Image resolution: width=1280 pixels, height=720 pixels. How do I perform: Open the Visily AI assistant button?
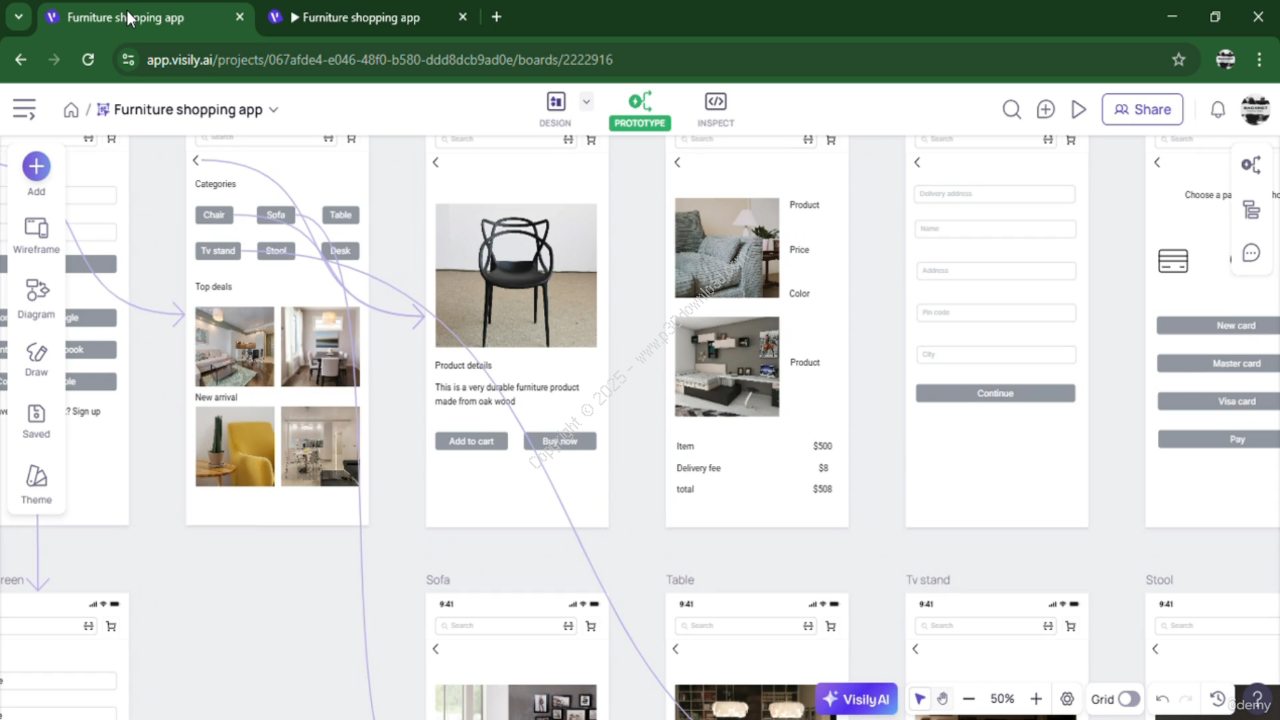coord(856,699)
